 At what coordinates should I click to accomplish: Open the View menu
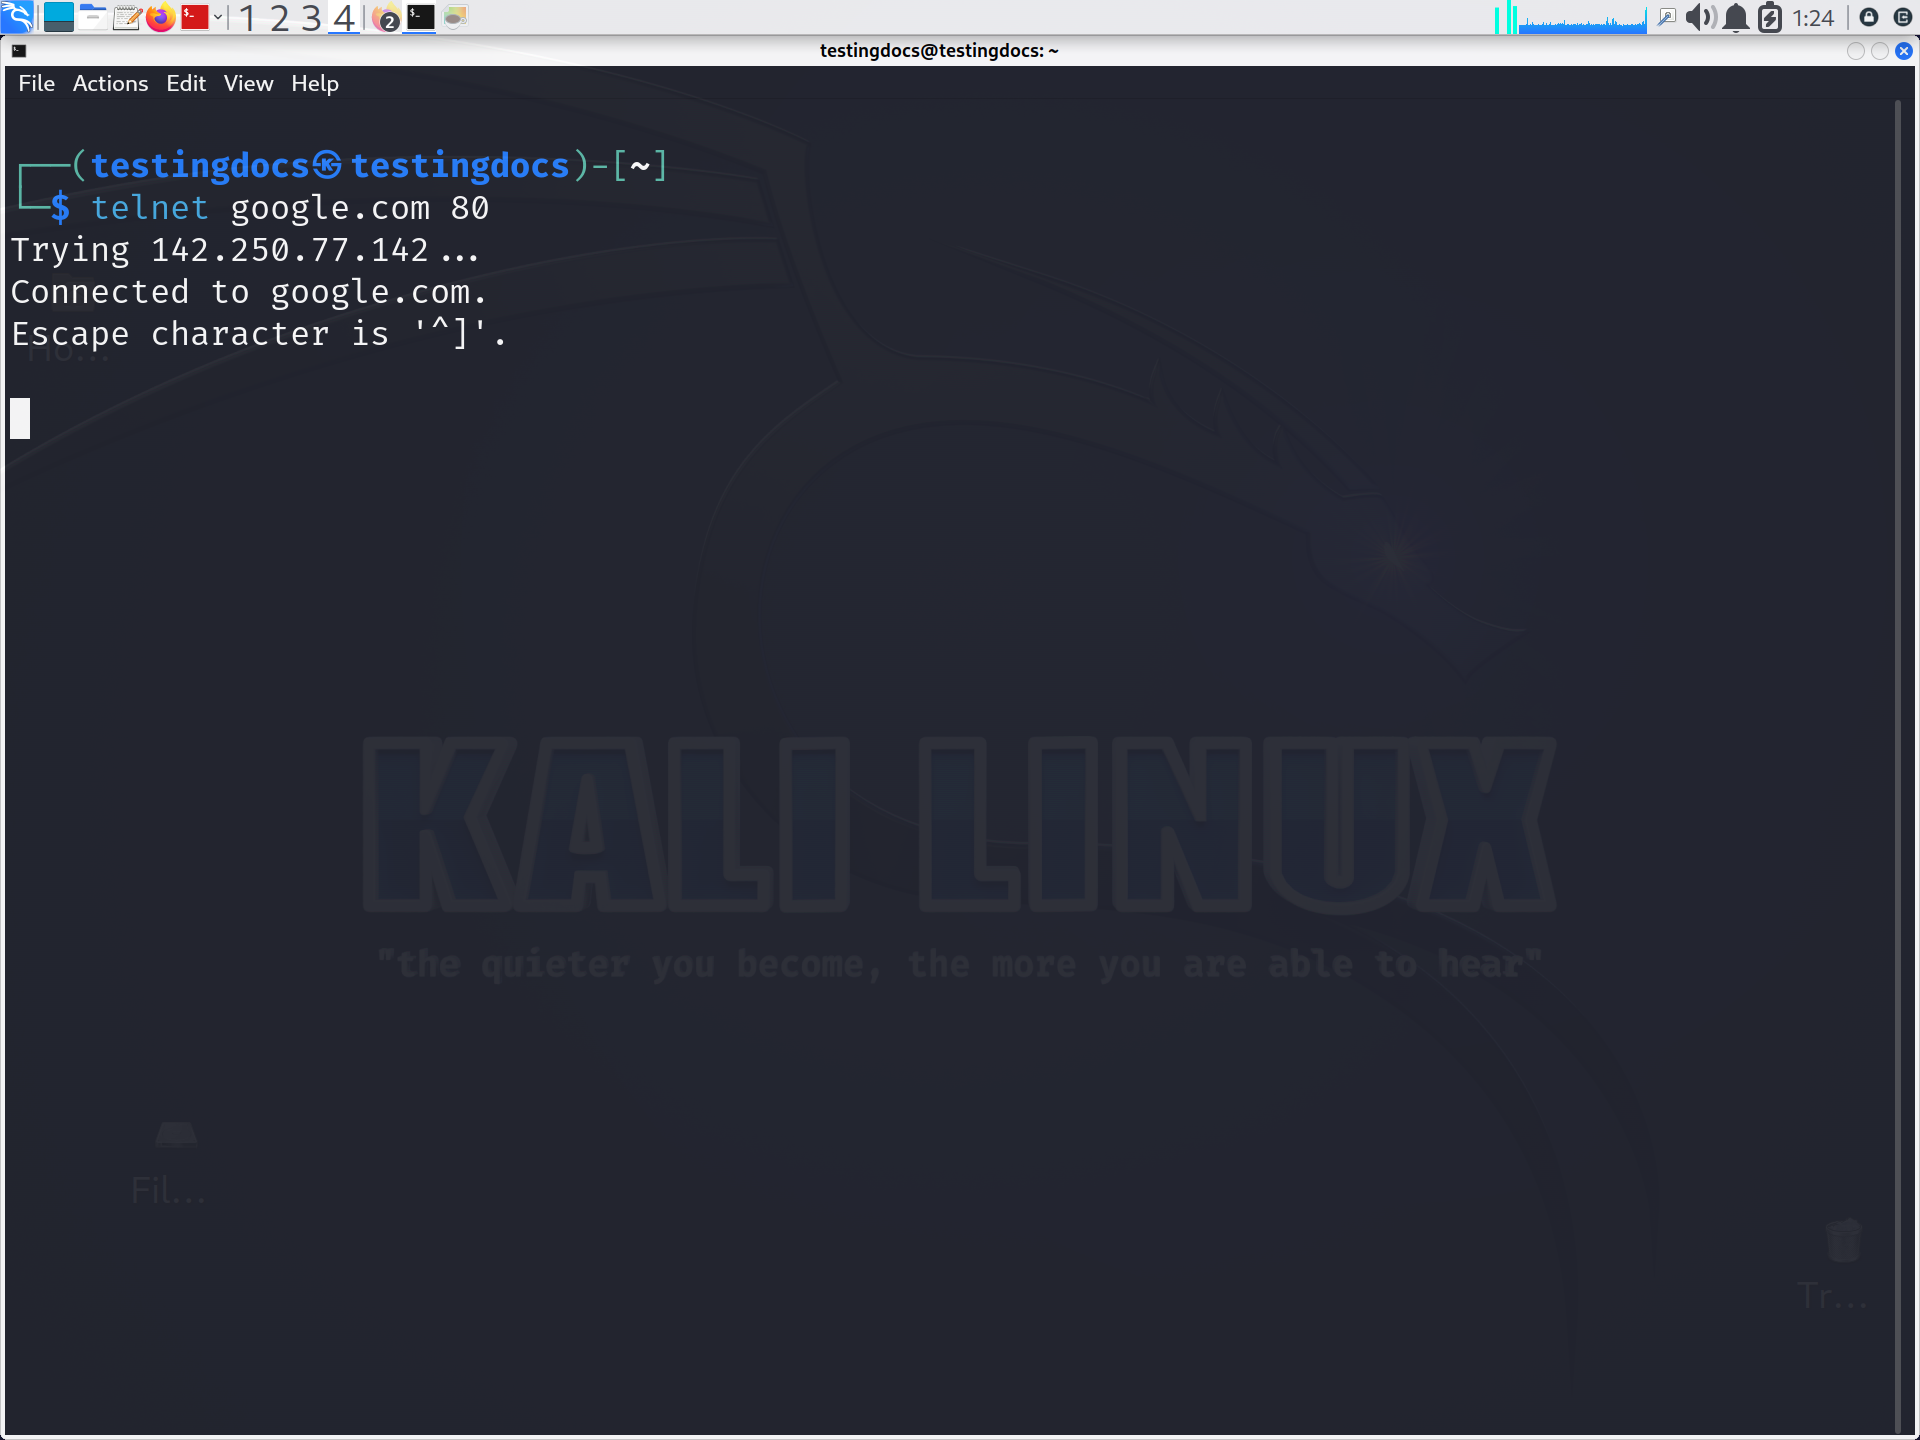[248, 83]
